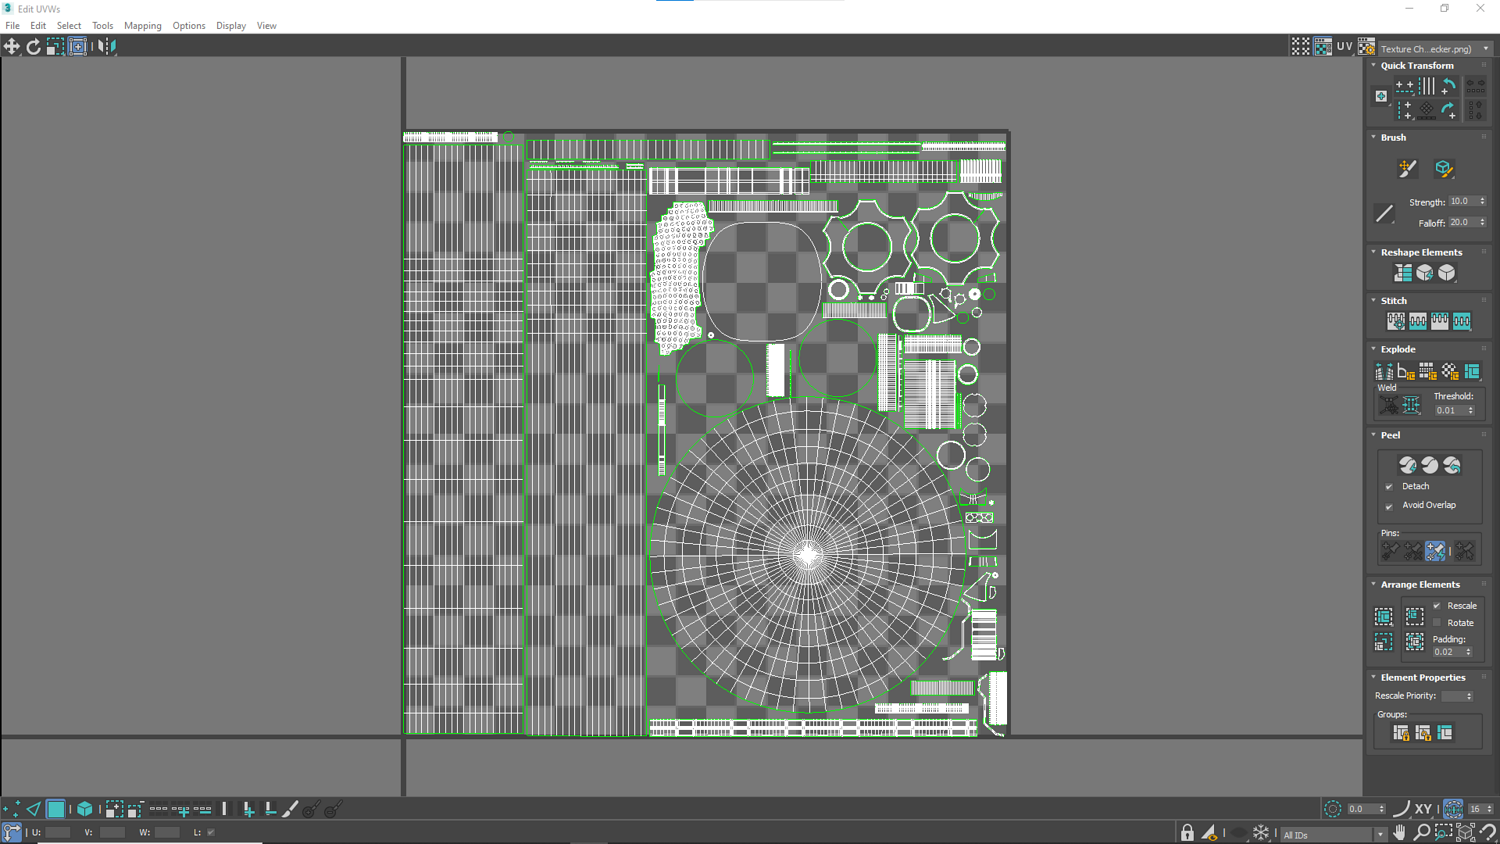Open the Tools menu
The image size is (1500, 844).
click(103, 26)
